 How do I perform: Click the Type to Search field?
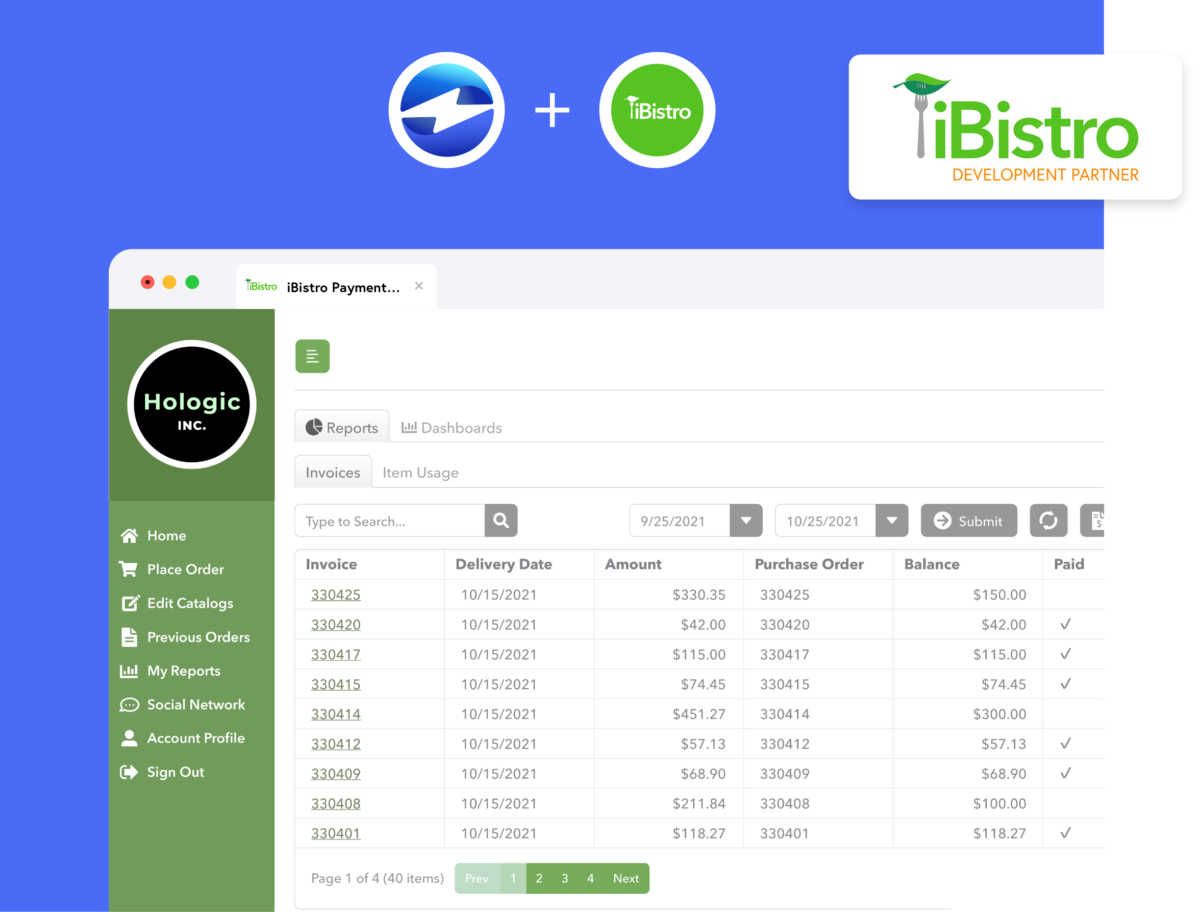(390, 521)
